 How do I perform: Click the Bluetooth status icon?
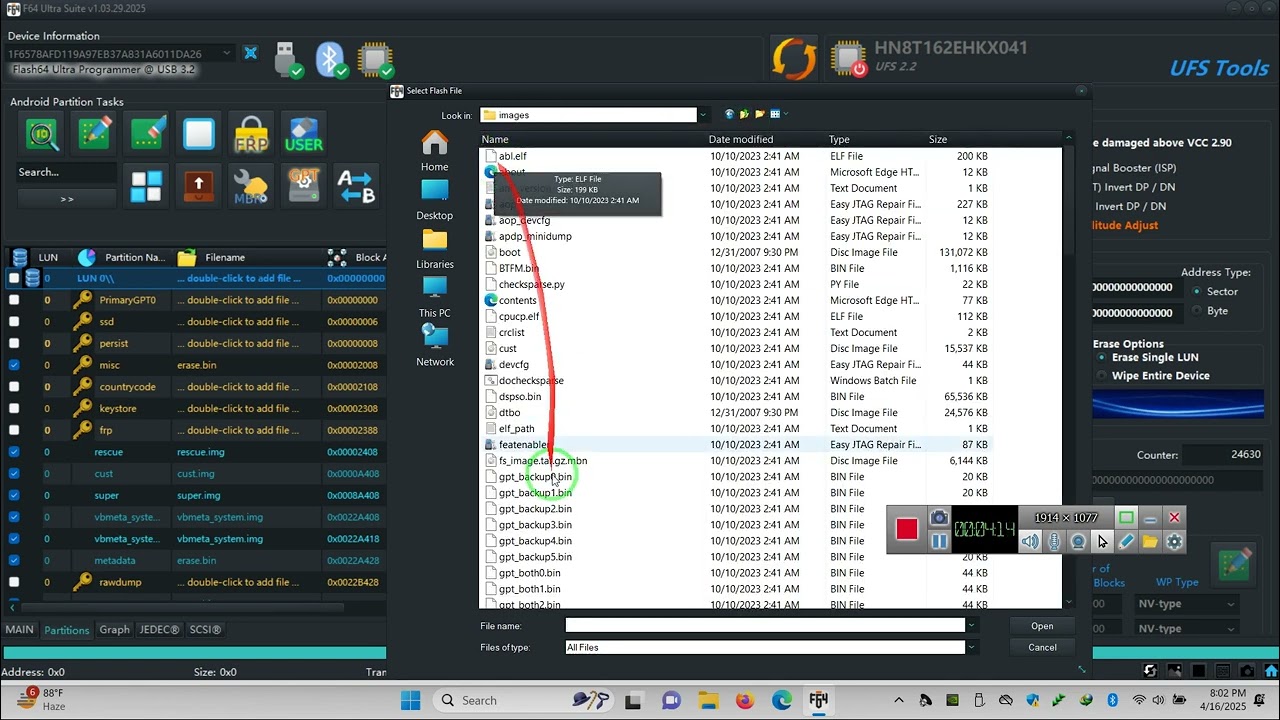[x=331, y=59]
